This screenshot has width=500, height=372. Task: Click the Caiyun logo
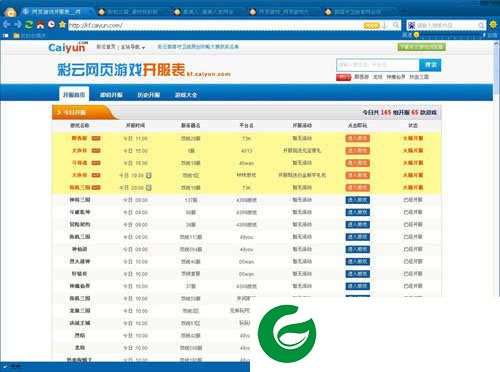(68, 47)
